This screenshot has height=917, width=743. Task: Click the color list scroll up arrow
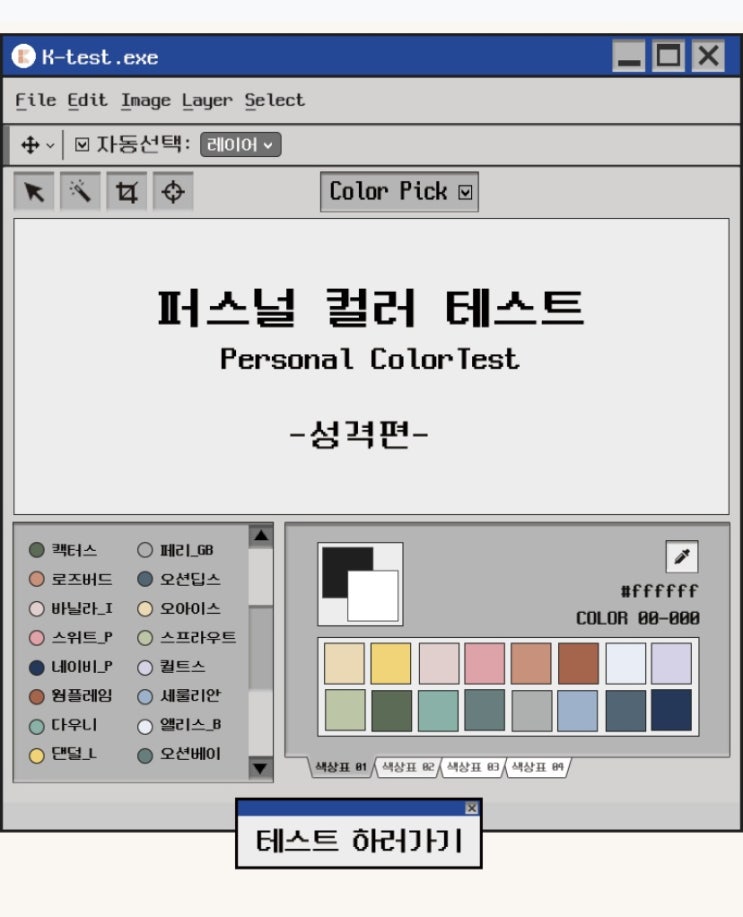(261, 535)
